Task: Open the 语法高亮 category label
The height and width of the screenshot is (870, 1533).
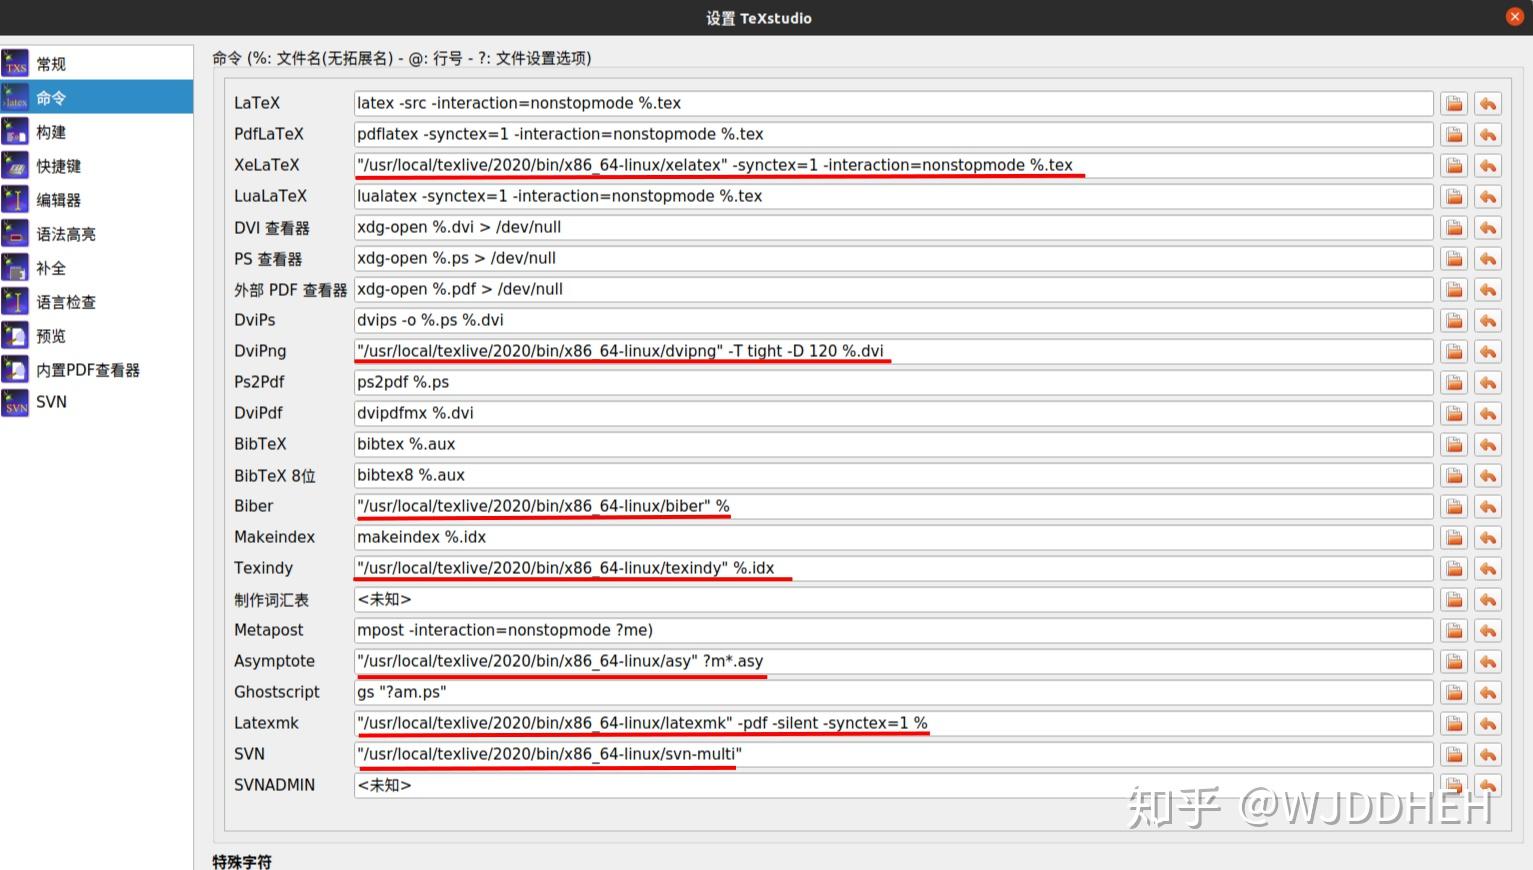Action: click(x=66, y=234)
